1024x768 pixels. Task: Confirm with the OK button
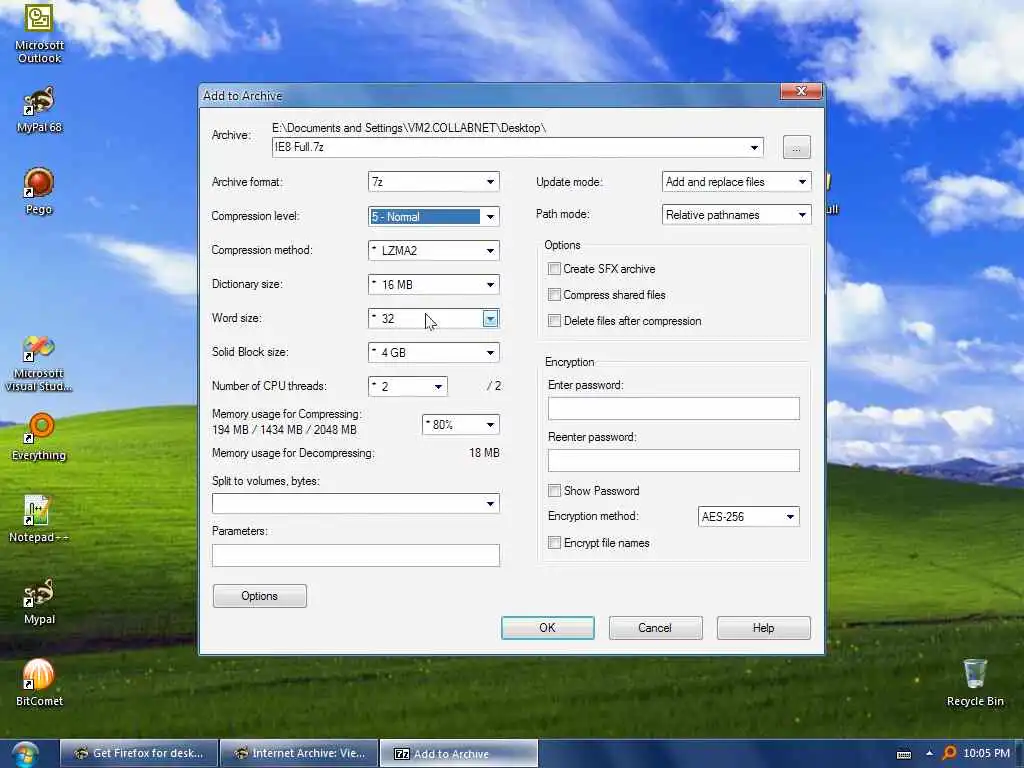coord(547,628)
